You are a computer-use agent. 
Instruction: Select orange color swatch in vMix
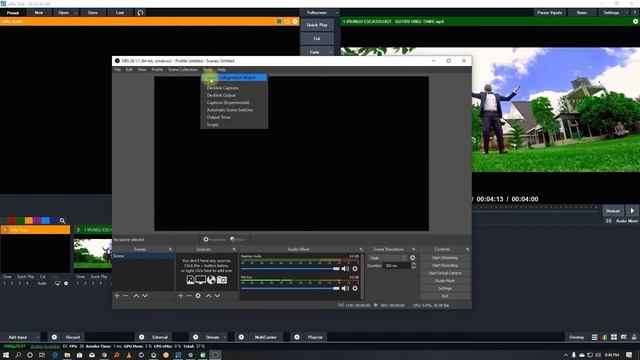pyautogui.click(x=29, y=221)
